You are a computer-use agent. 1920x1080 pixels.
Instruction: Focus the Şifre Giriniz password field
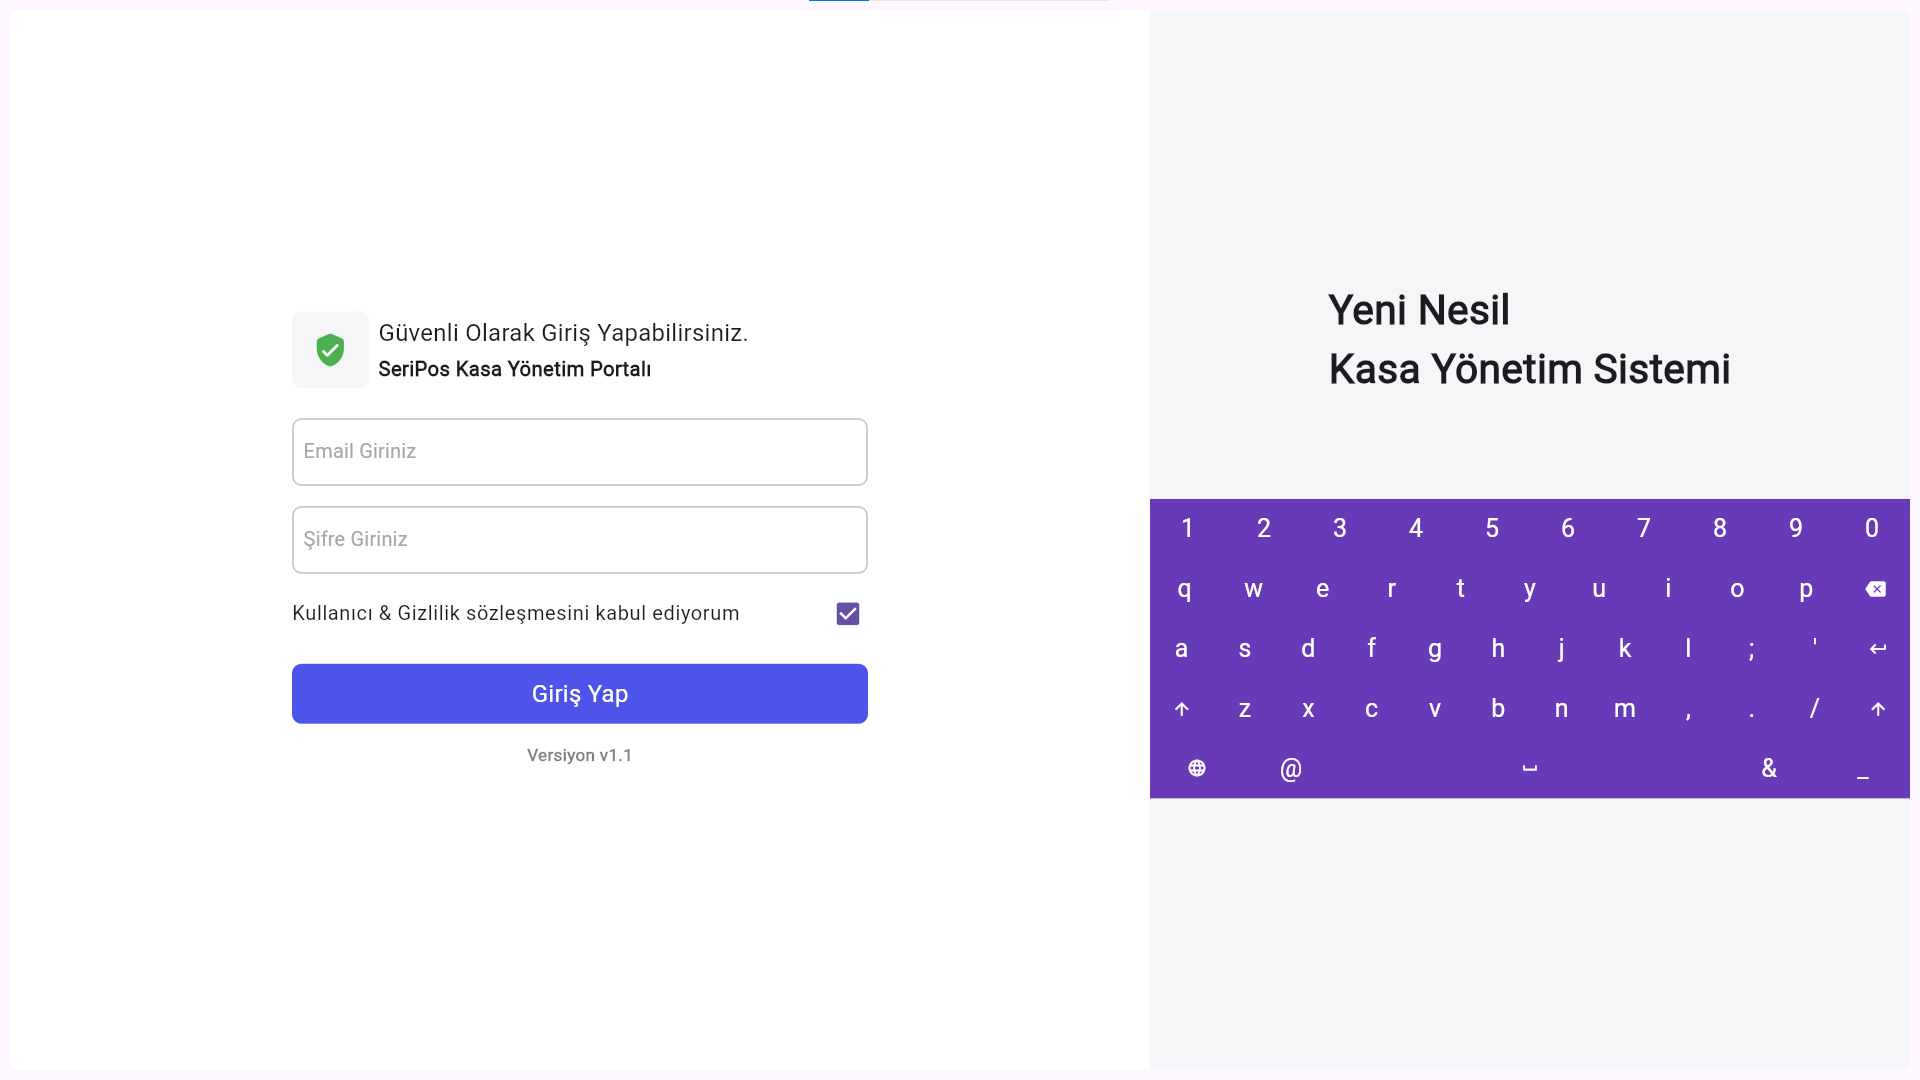[580, 540]
